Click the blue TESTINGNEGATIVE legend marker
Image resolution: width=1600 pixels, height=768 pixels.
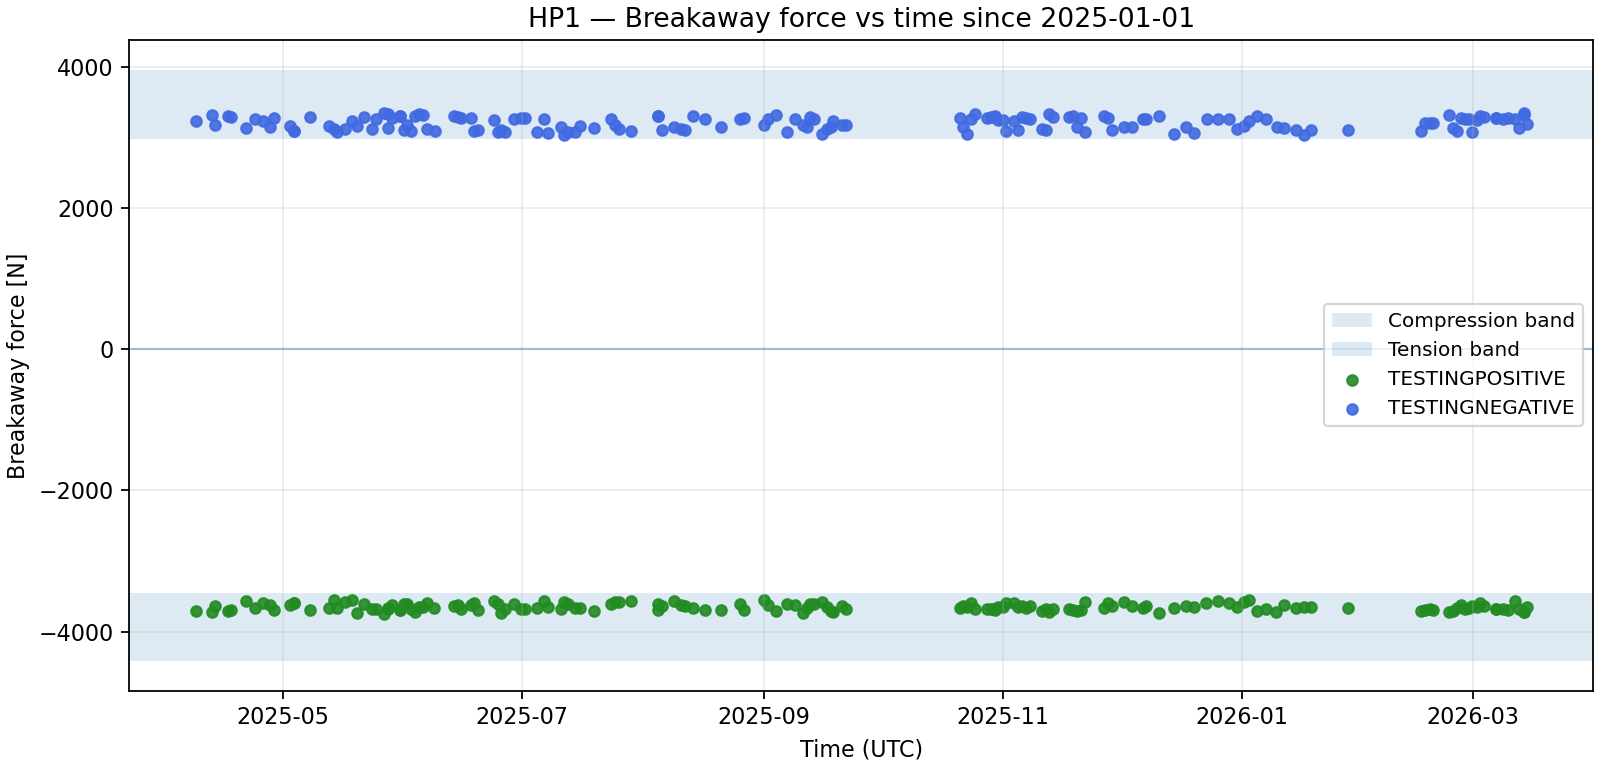[1352, 409]
